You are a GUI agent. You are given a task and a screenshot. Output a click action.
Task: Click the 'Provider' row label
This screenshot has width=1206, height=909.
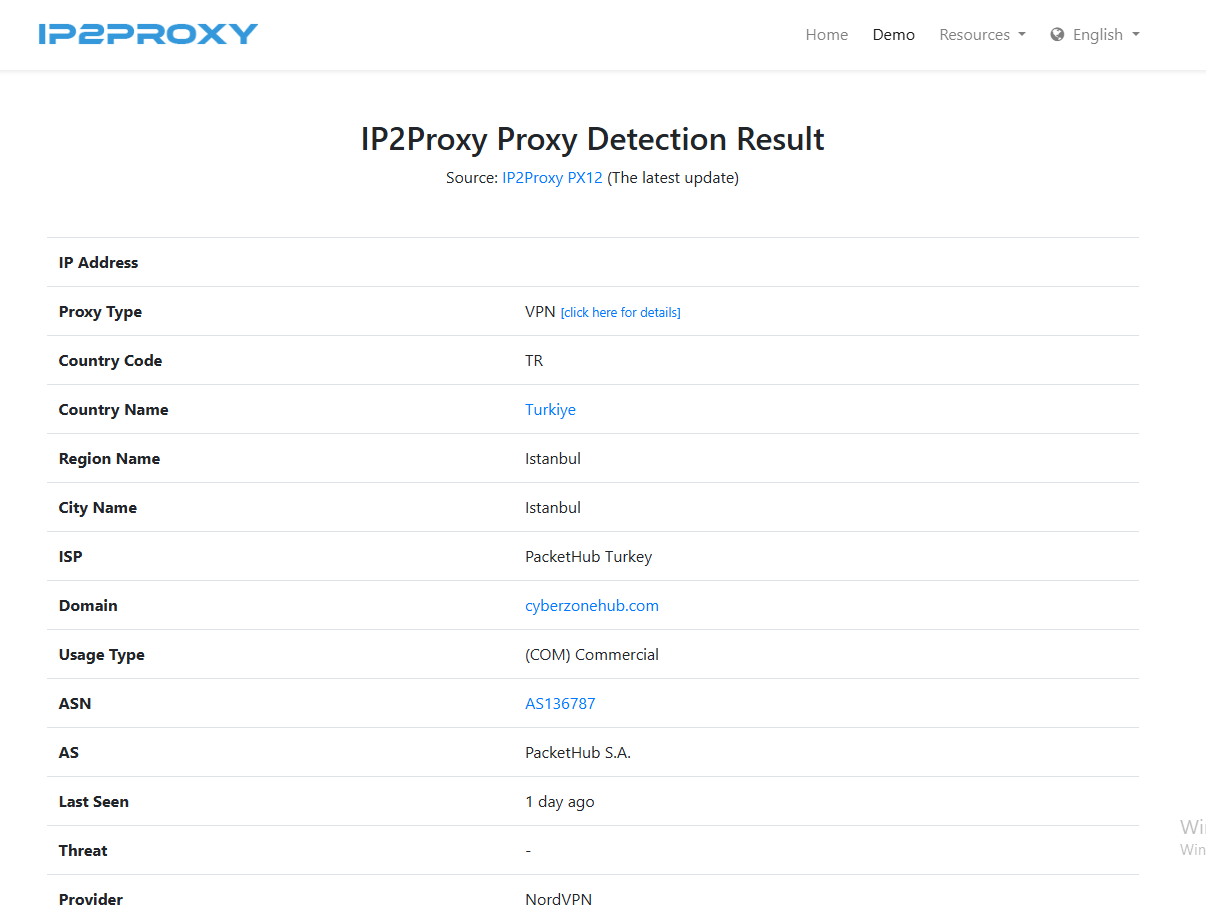point(91,900)
